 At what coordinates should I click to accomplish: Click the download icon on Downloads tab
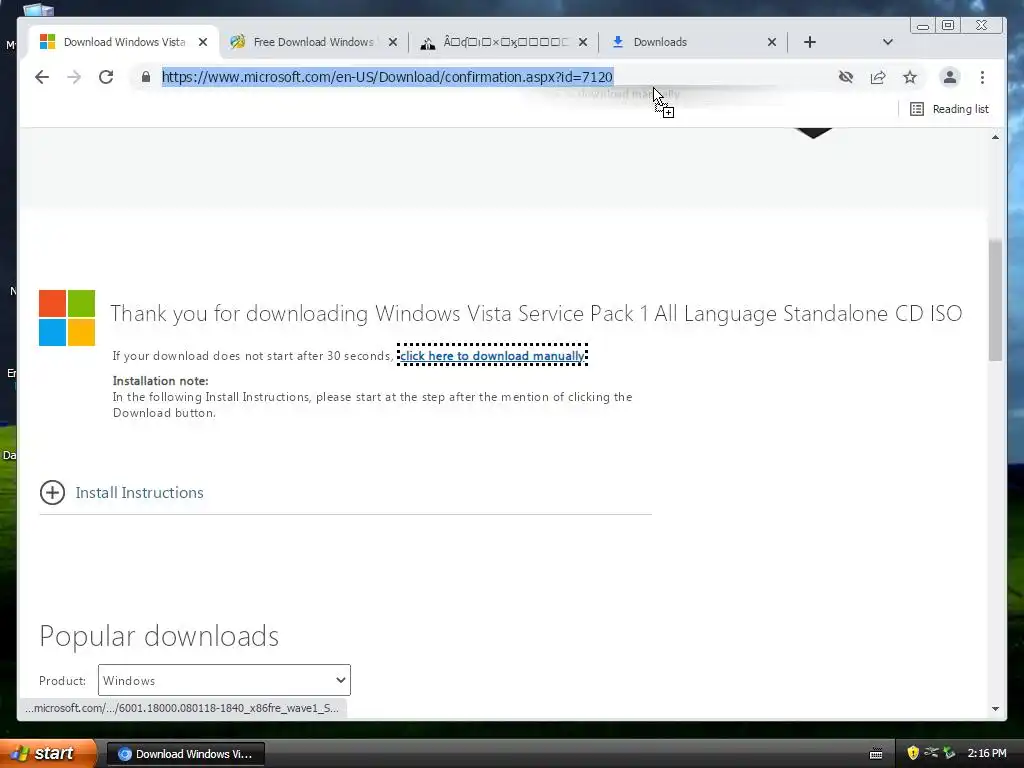618,42
